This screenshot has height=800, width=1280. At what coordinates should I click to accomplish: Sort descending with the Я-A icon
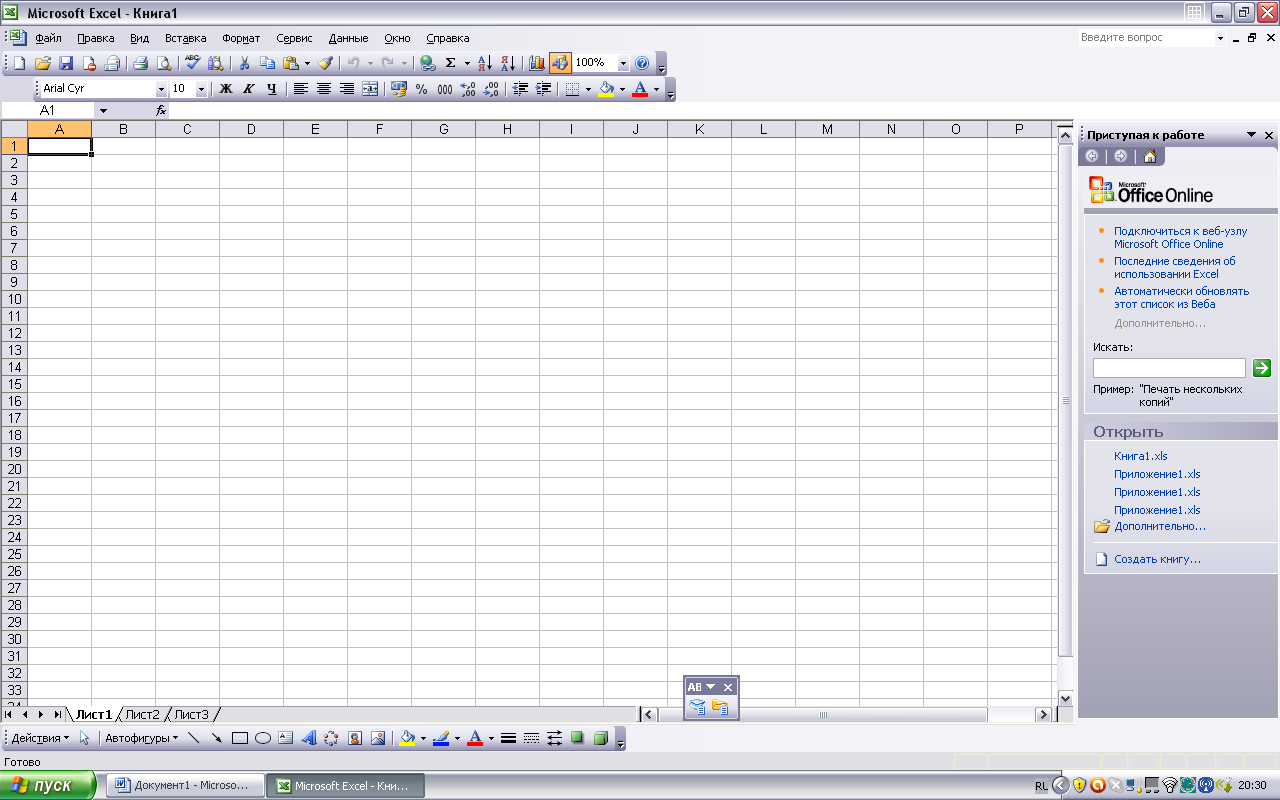pyautogui.click(x=508, y=63)
